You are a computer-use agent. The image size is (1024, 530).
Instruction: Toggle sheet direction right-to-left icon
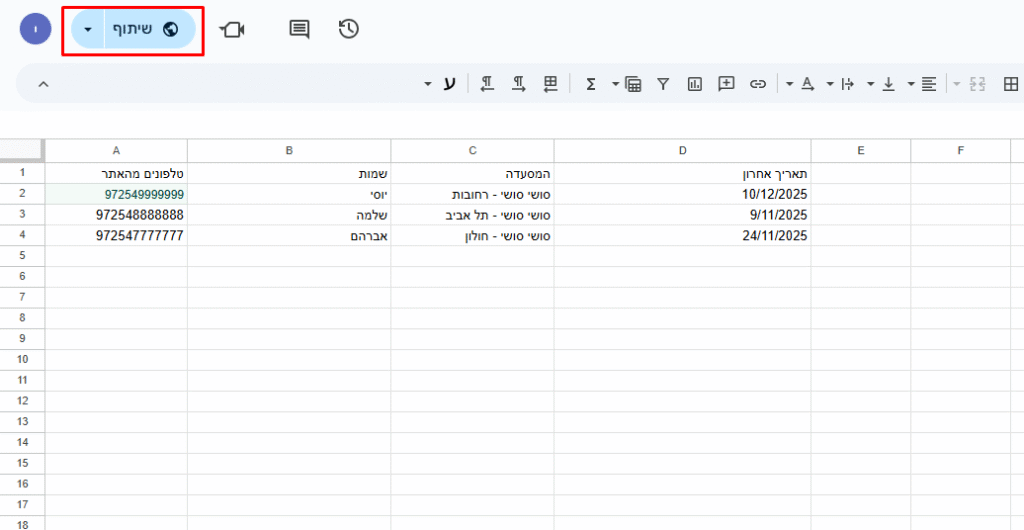550,84
